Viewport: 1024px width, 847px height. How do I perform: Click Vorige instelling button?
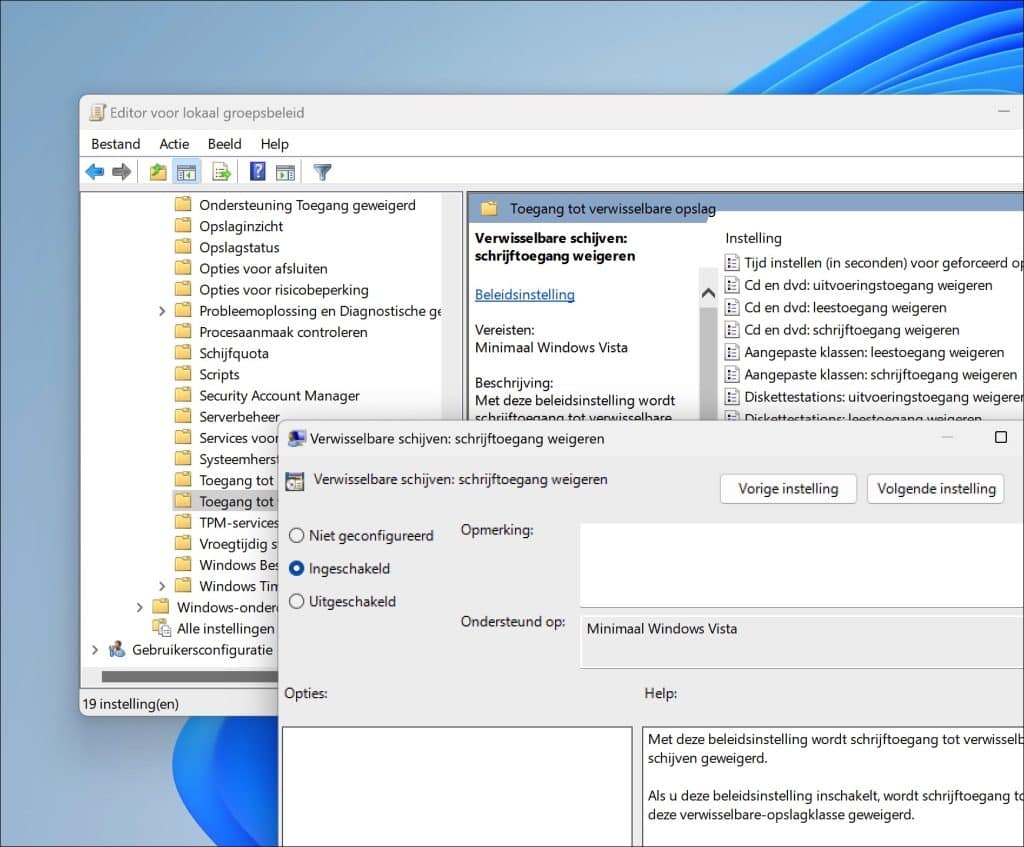pos(788,489)
